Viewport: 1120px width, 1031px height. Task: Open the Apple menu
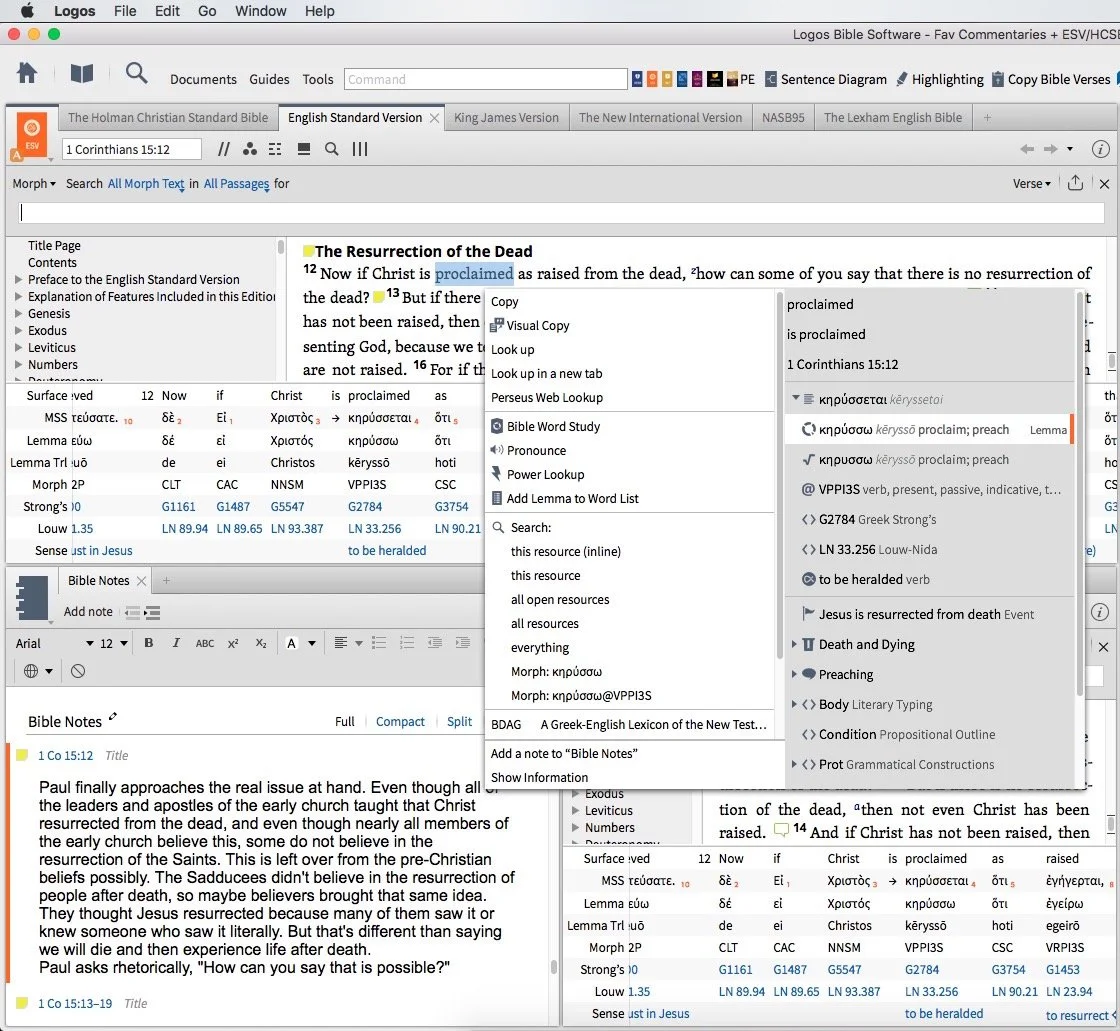coord(27,11)
